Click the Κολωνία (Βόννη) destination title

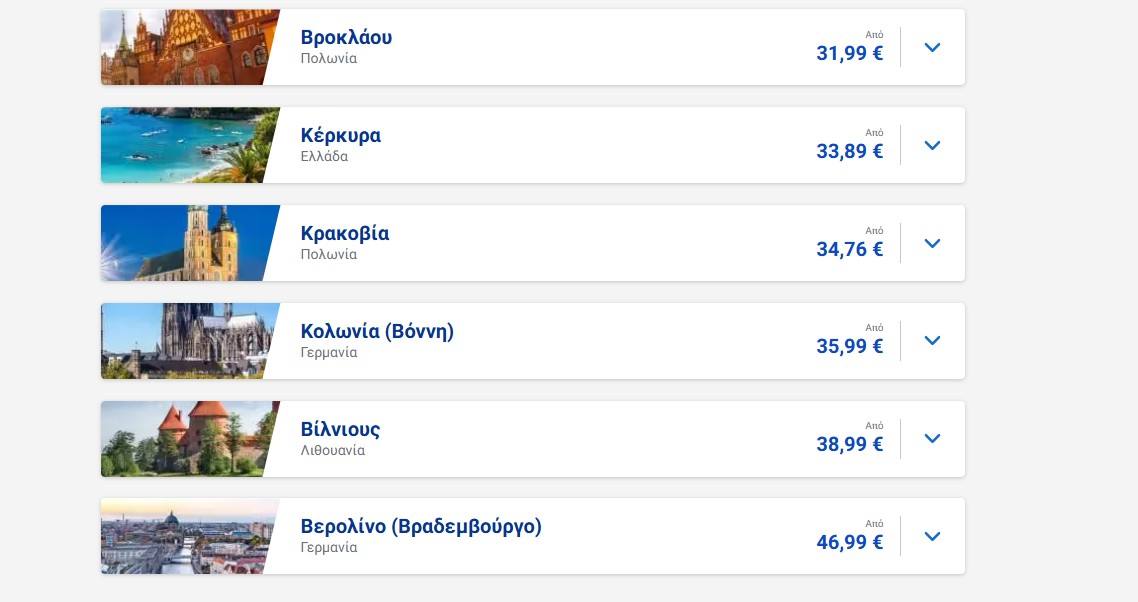click(377, 331)
